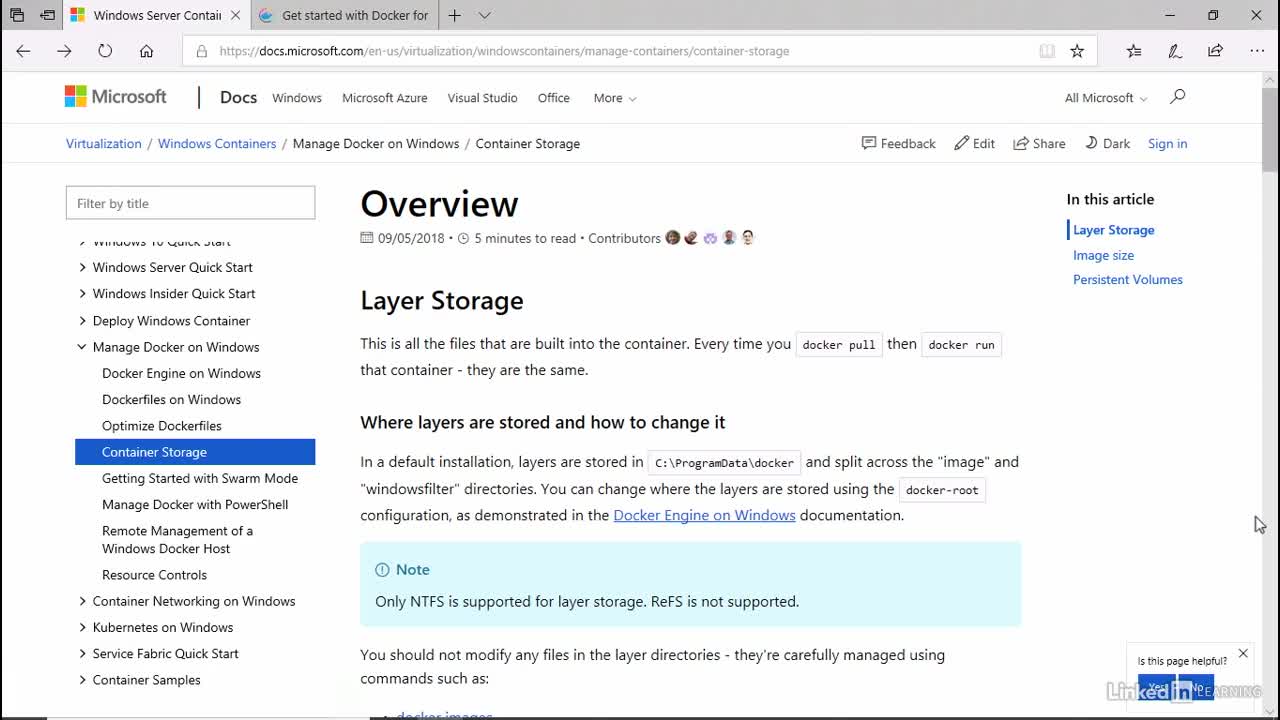Image resolution: width=1280 pixels, height=720 pixels.
Task: Set these tabs aside
Action: point(48,15)
